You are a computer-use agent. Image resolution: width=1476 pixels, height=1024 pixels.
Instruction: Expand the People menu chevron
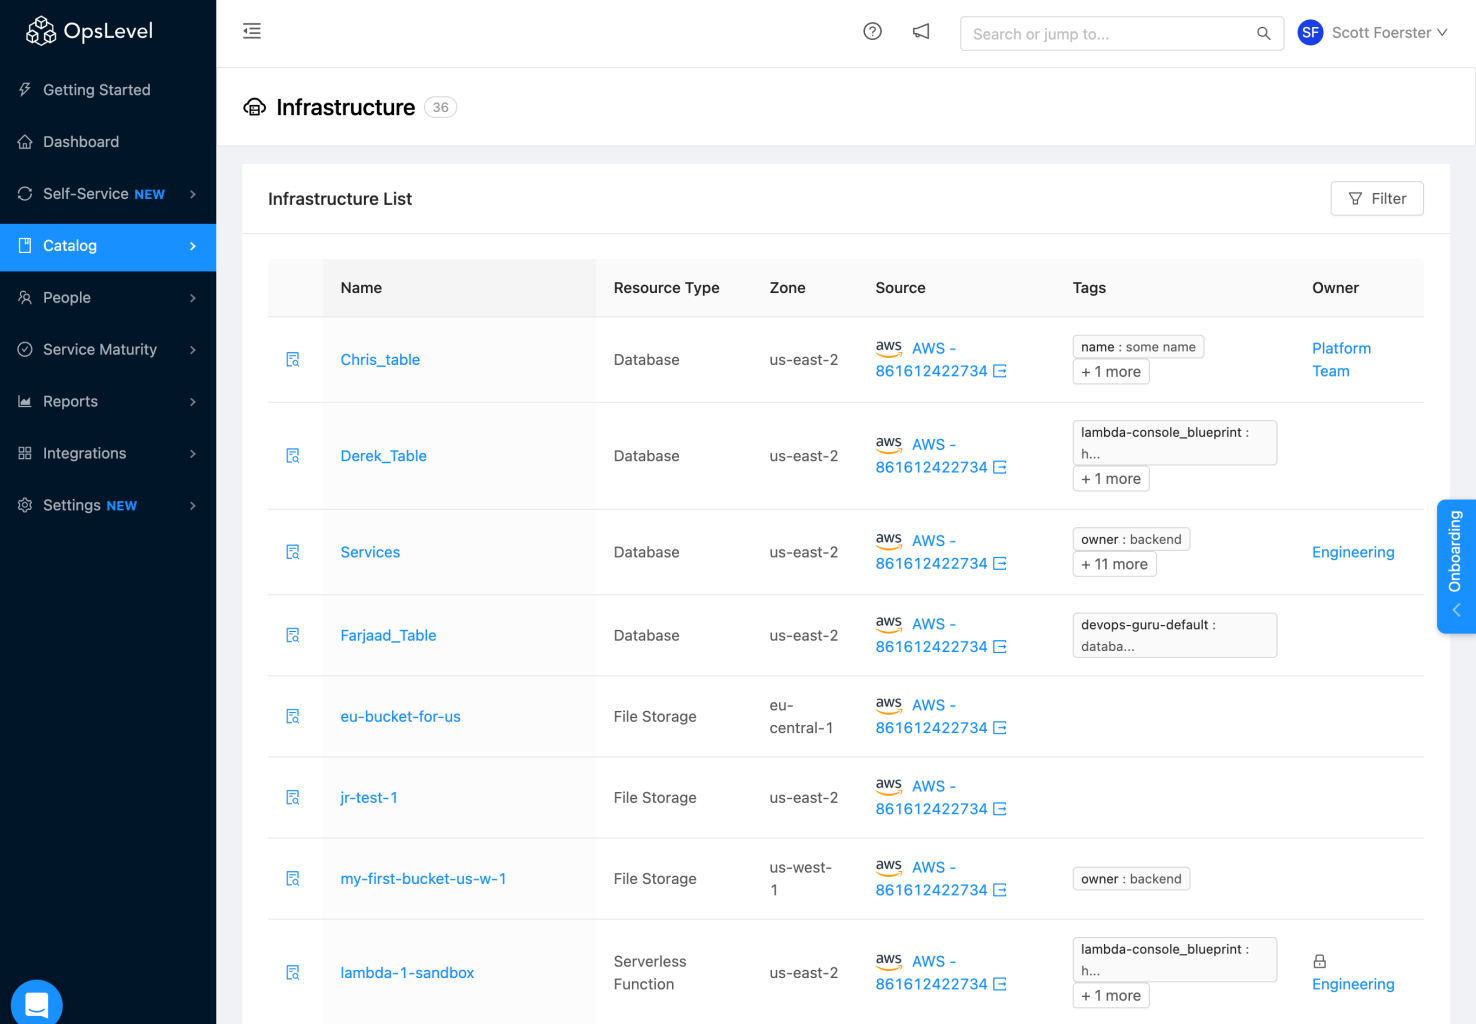(193, 298)
